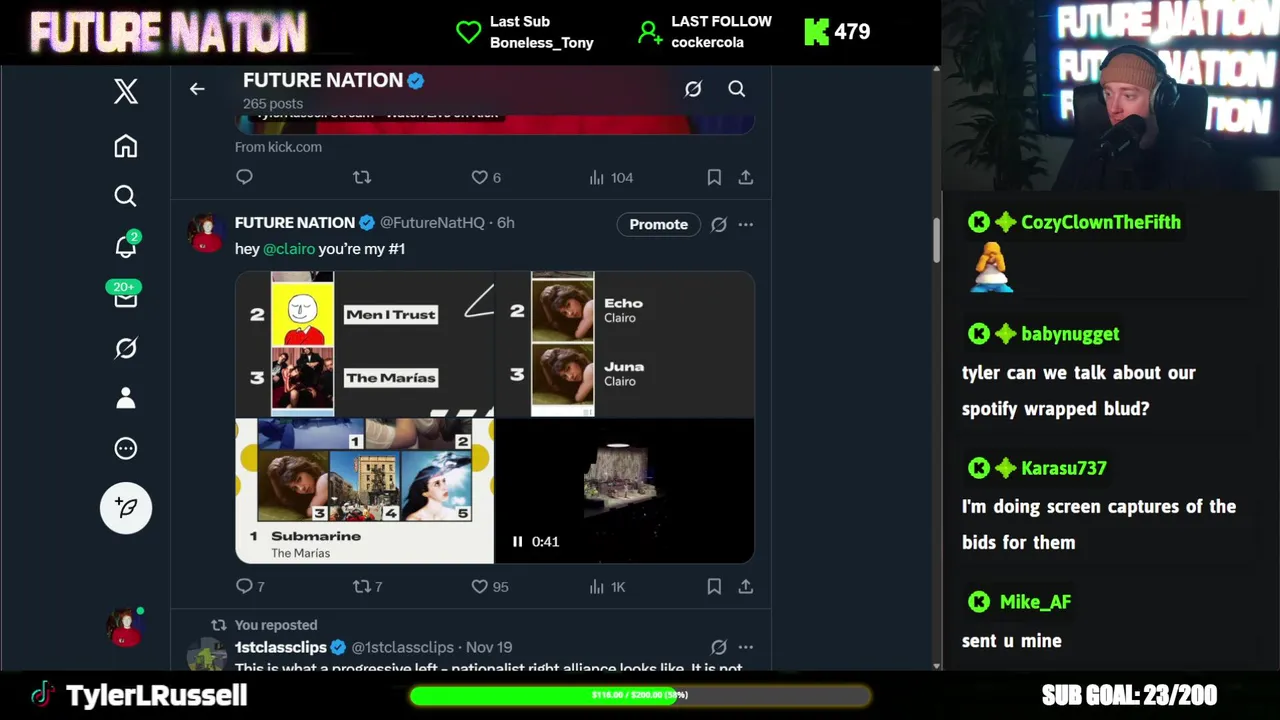Open the @clairo mention link
Image resolution: width=1280 pixels, height=720 pixels.
(x=289, y=249)
